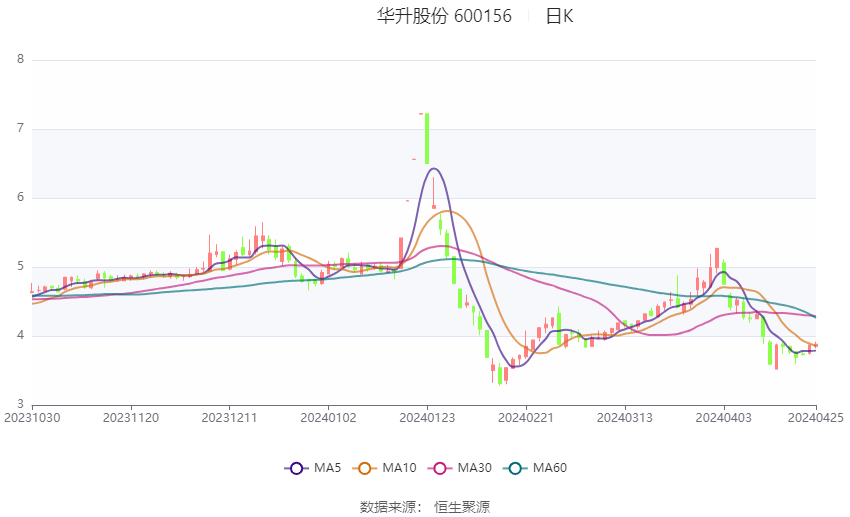Click the tall green candlestick above 7
This screenshot has width=850, height=517.
pyautogui.click(x=427, y=138)
